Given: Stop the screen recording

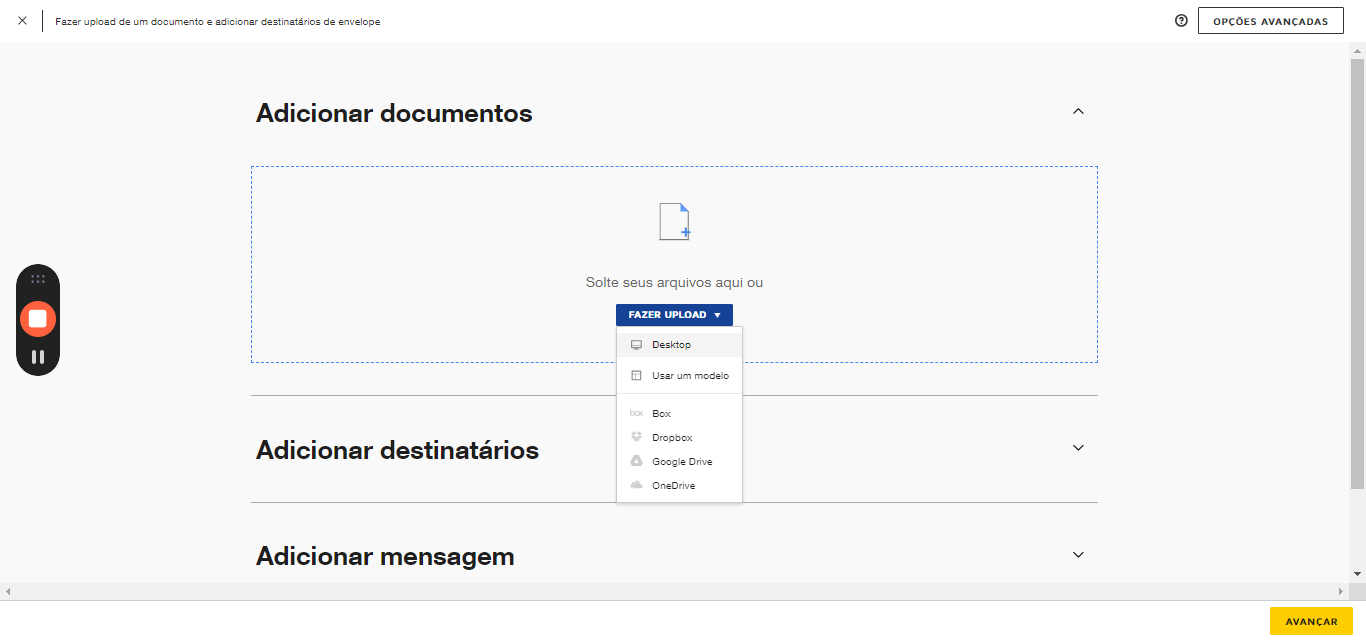Looking at the screenshot, I should tap(38, 319).
